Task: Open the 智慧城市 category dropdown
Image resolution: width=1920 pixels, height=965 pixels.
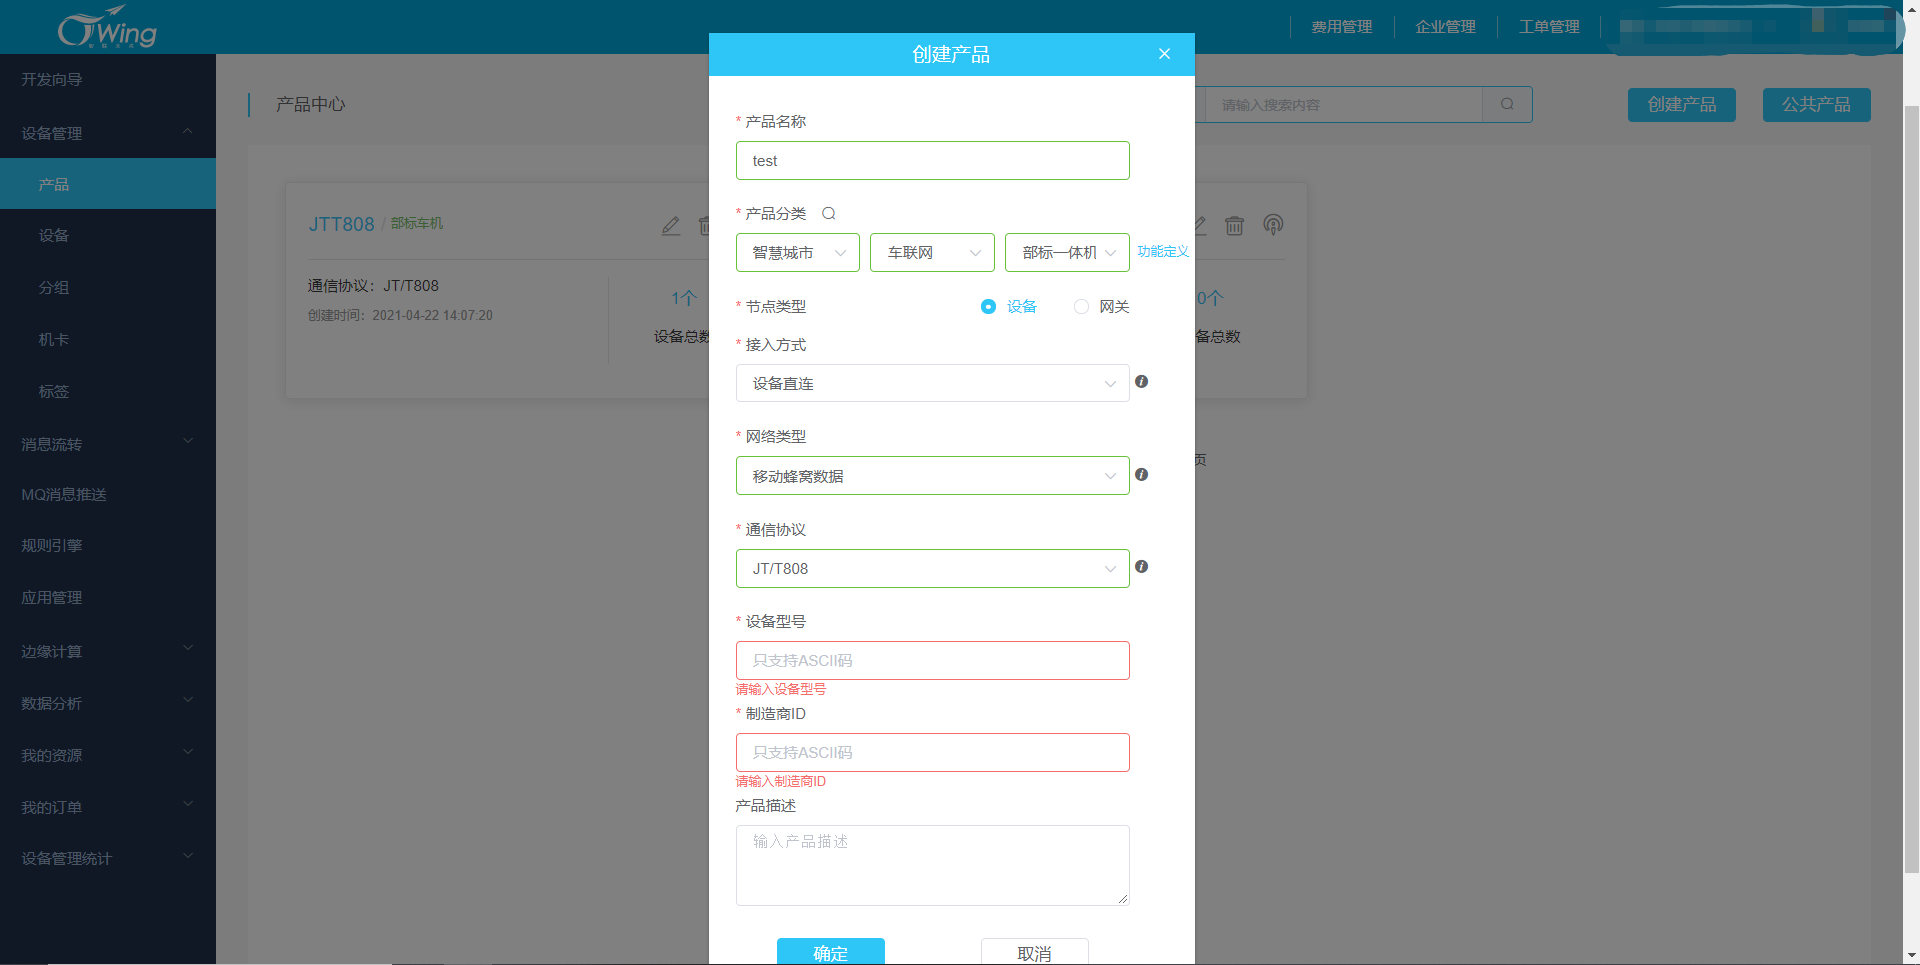Action: pyautogui.click(x=798, y=253)
